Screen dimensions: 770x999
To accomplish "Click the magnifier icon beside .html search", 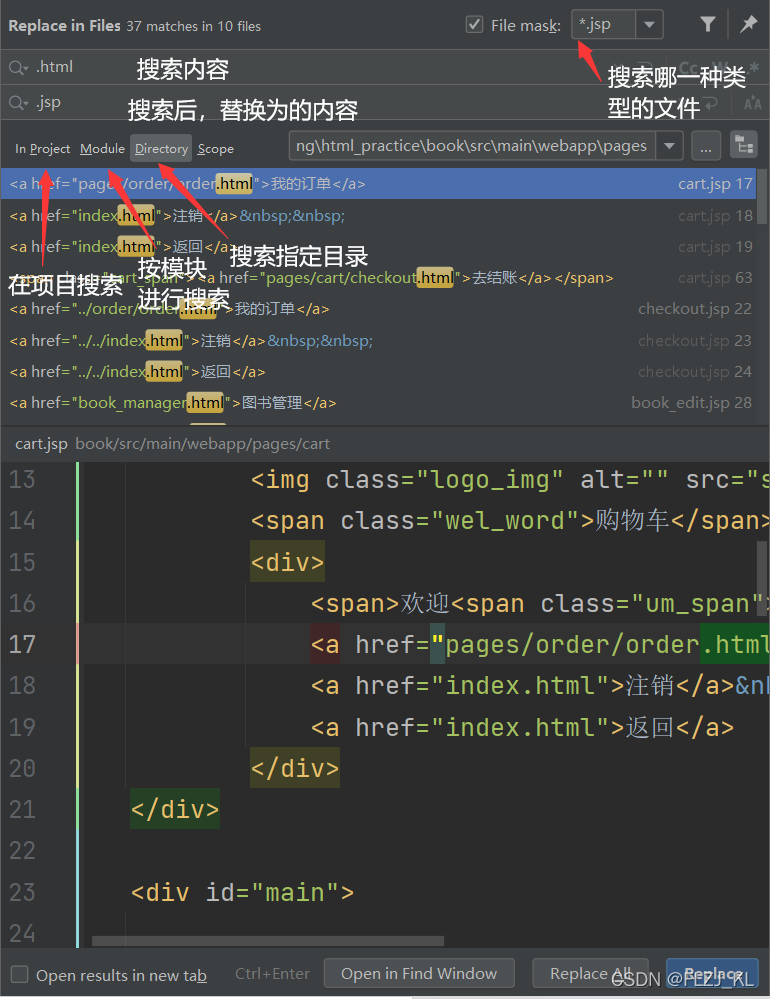I will click(18, 68).
